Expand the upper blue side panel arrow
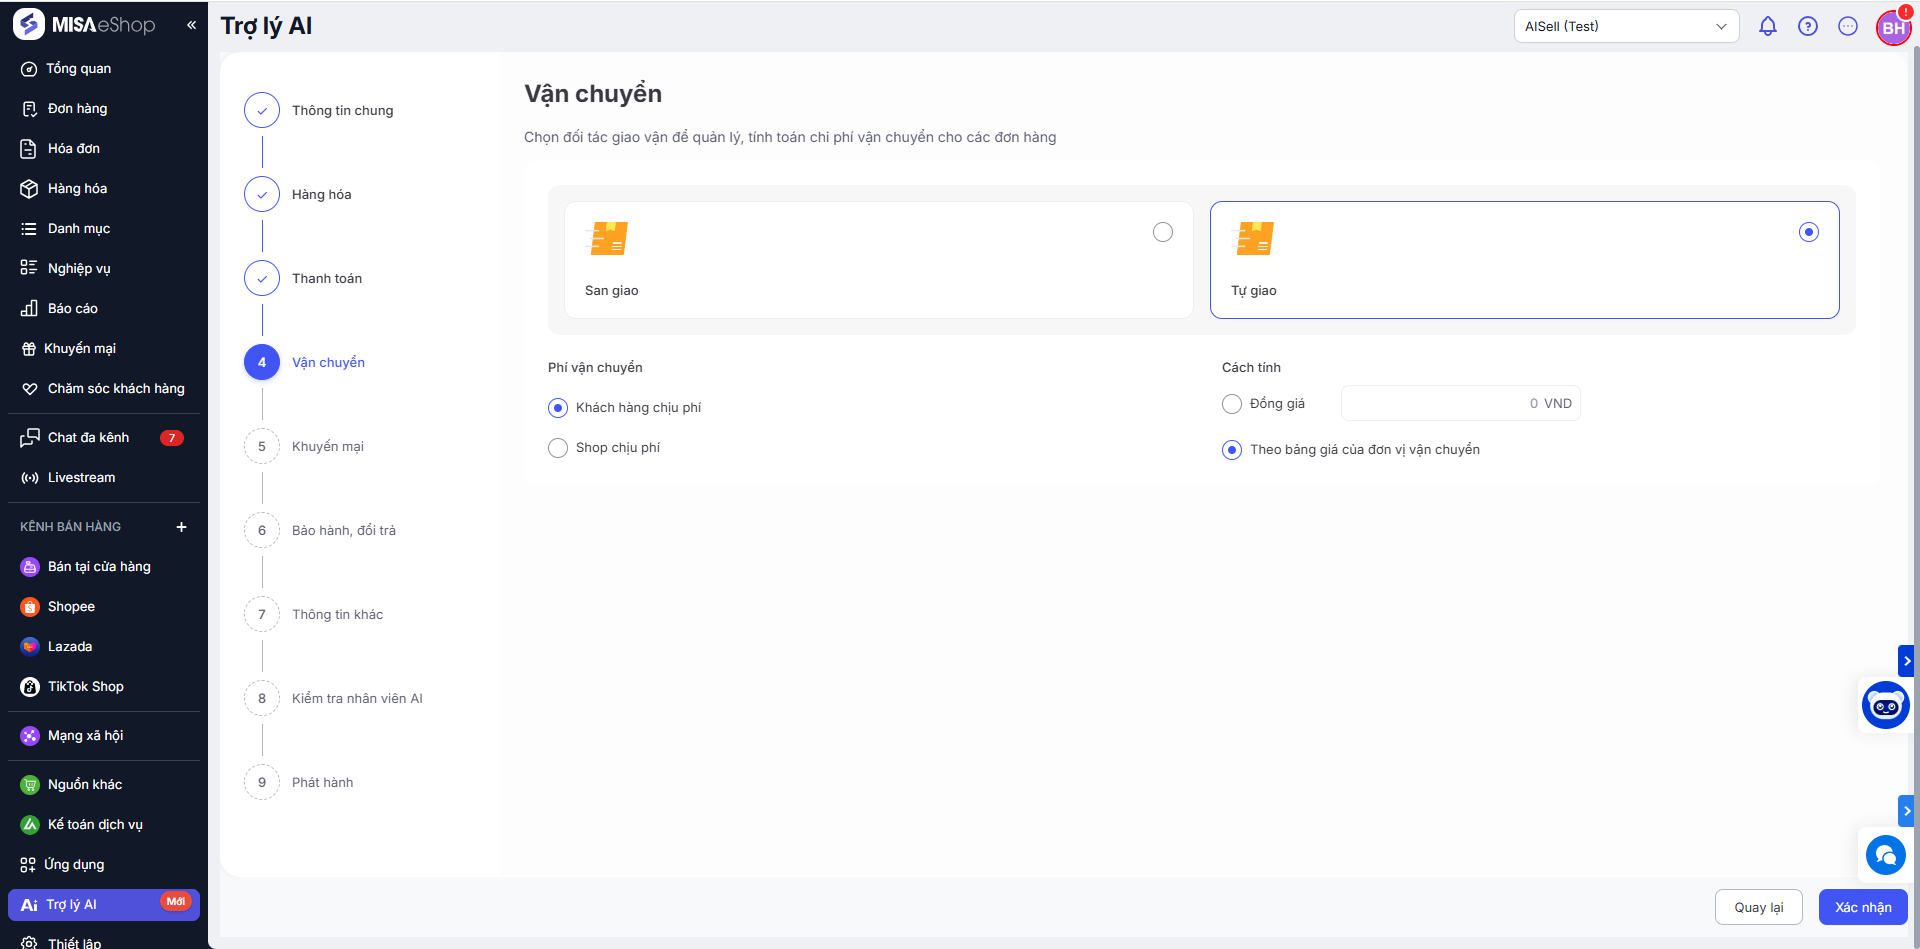 [x=1906, y=661]
